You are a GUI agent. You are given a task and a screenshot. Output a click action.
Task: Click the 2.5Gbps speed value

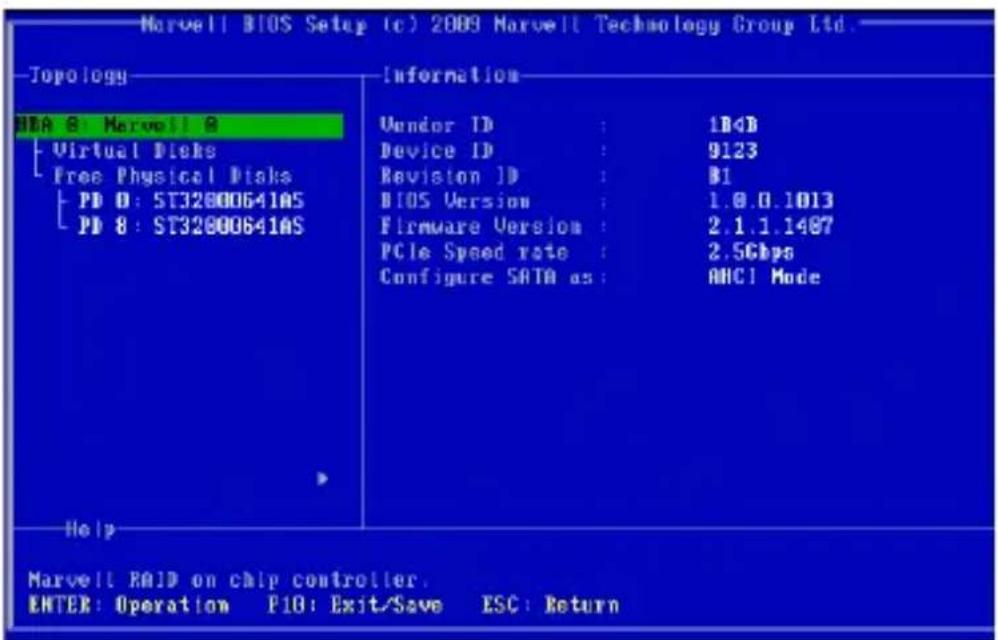[x=751, y=252]
